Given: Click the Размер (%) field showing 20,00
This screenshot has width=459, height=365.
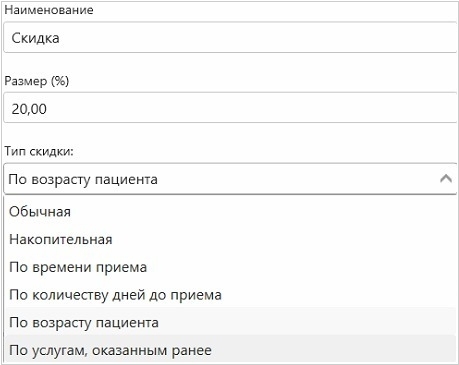Looking at the screenshot, I should click(x=230, y=108).
